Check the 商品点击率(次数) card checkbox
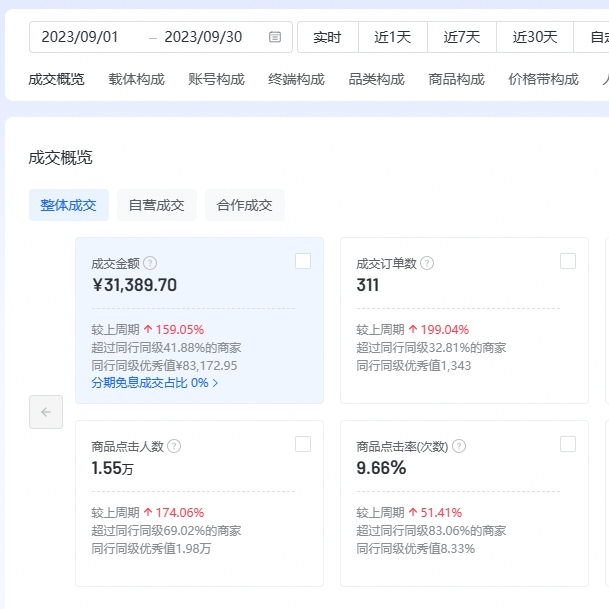 click(x=568, y=444)
